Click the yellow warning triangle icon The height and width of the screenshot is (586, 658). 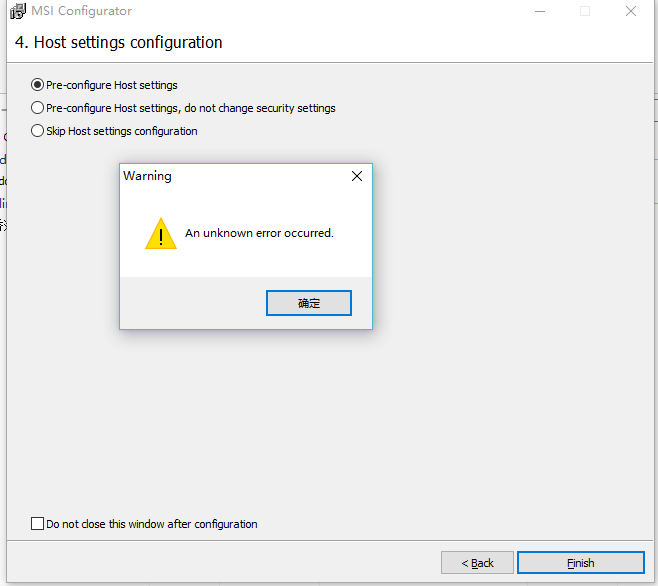click(x=160, y=234)
